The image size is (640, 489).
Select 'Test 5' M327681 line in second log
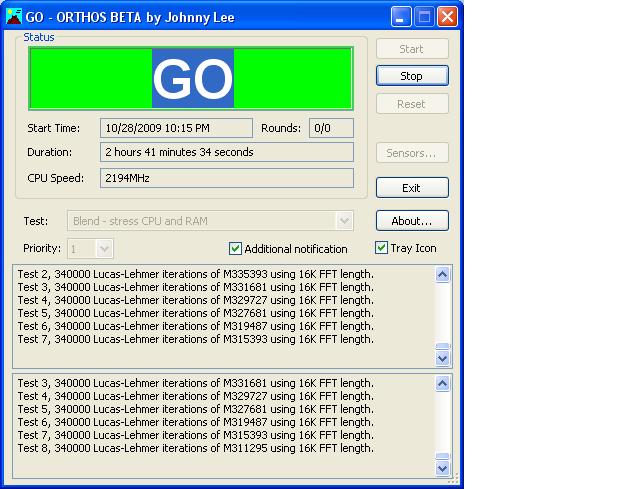196,409
